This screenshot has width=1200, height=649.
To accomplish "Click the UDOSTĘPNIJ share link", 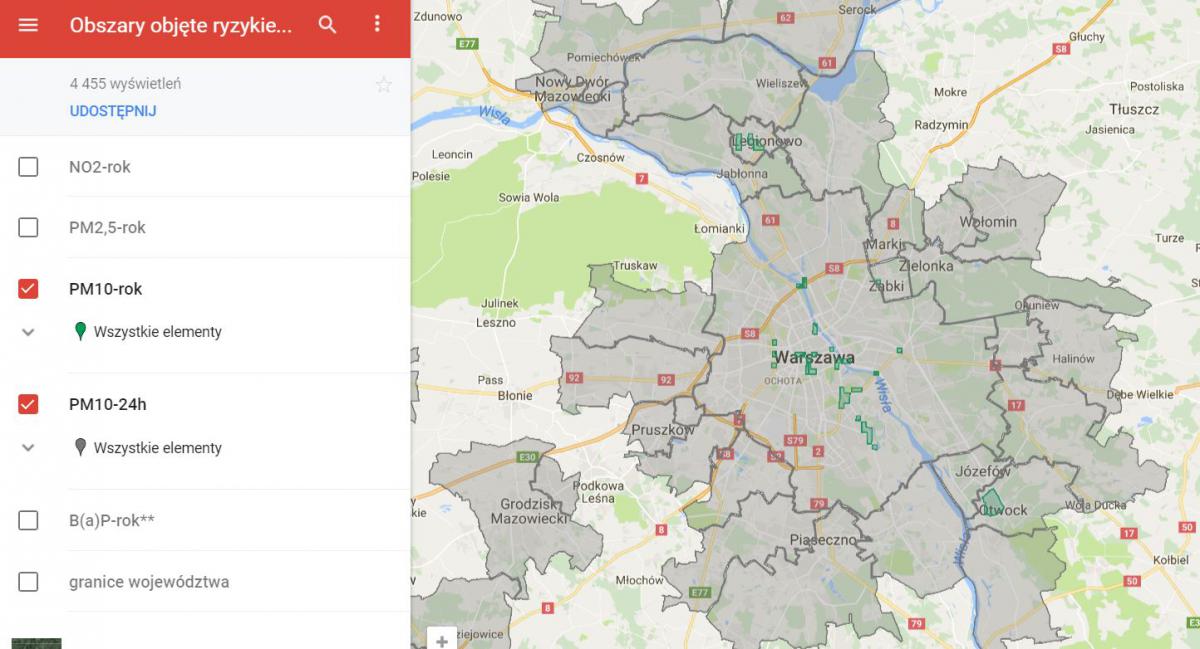I will (x=113, y=111).
